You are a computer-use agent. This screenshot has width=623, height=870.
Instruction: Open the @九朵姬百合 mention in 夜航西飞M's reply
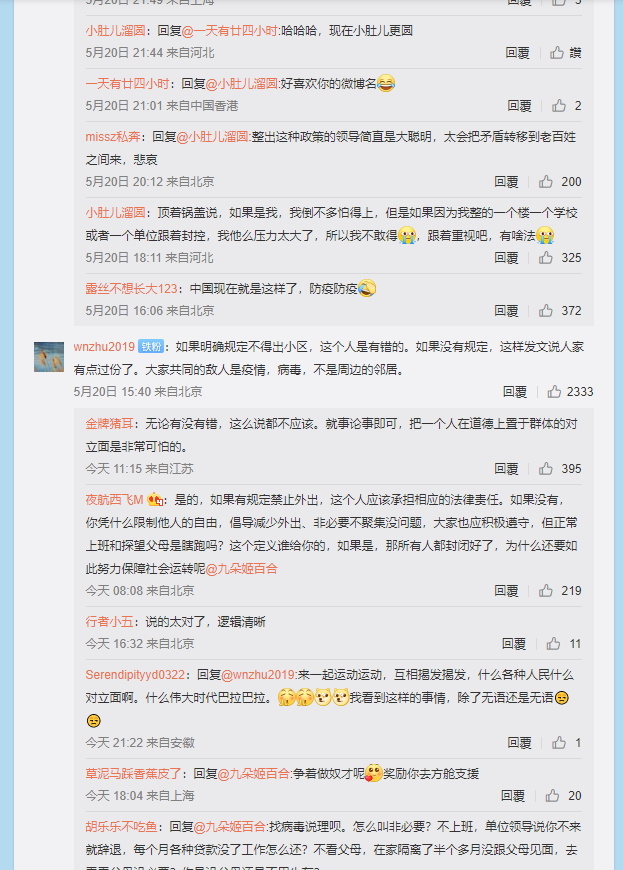(241, 568)
